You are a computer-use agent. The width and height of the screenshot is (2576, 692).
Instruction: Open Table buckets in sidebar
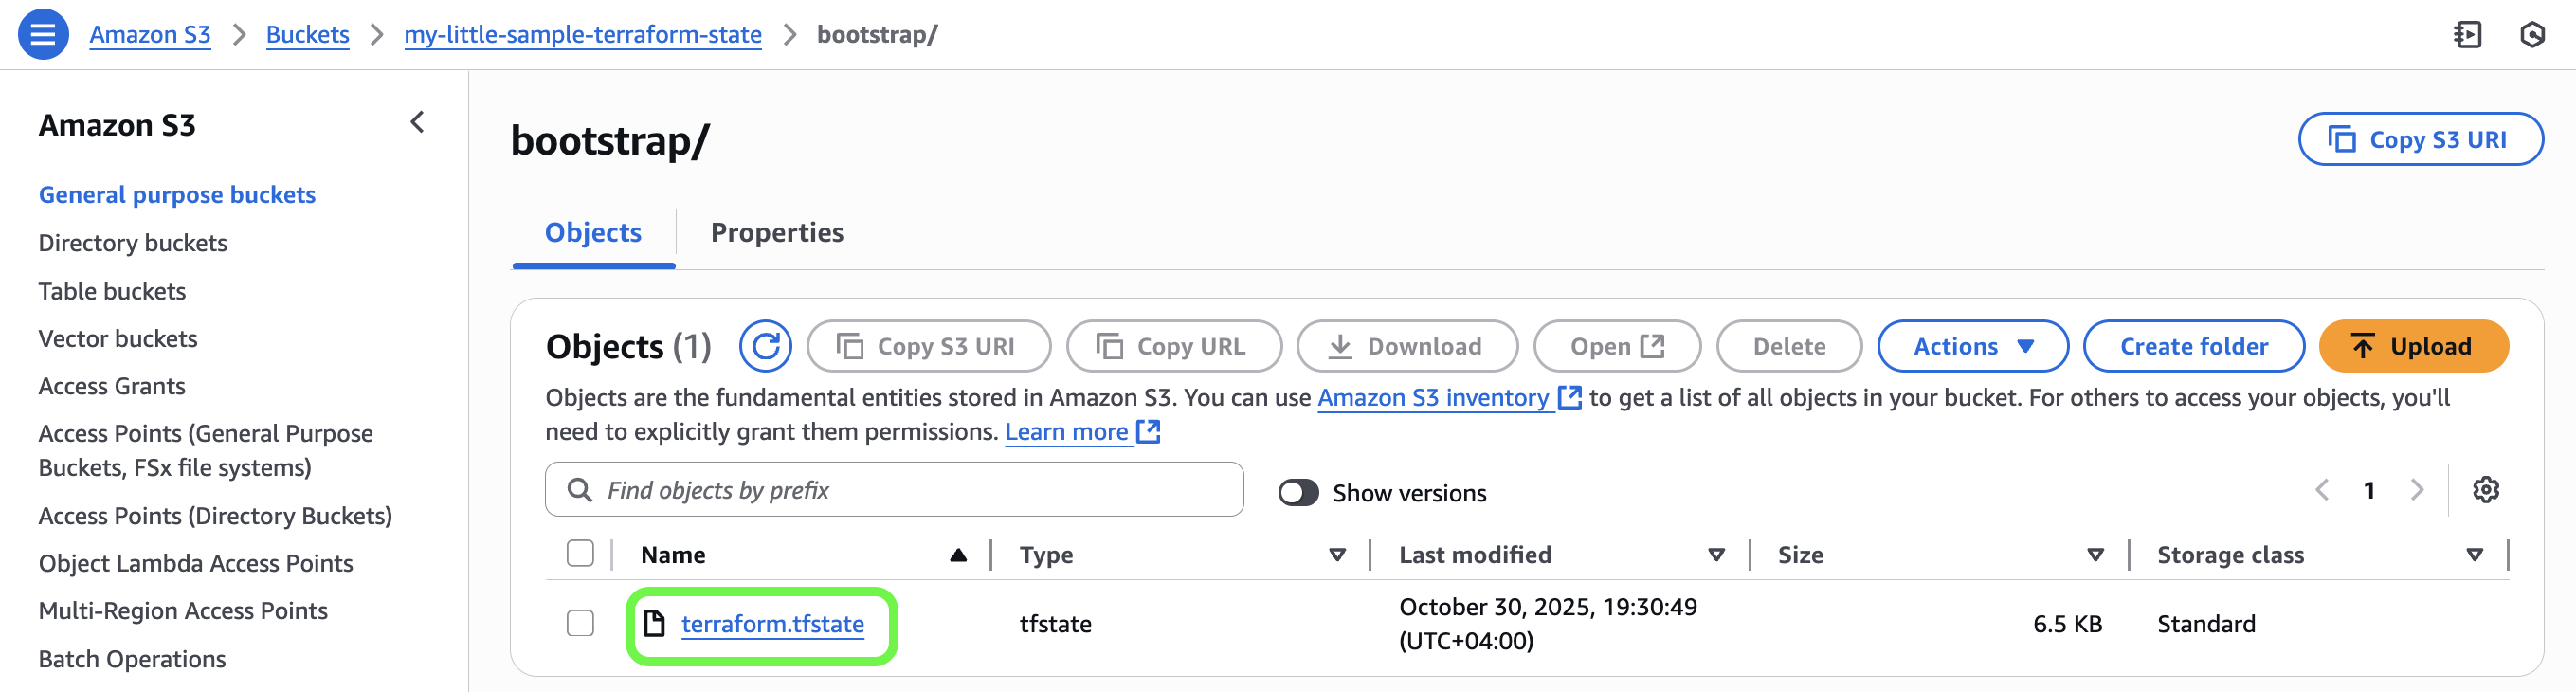pyautogui.click(x=112, y=291)
